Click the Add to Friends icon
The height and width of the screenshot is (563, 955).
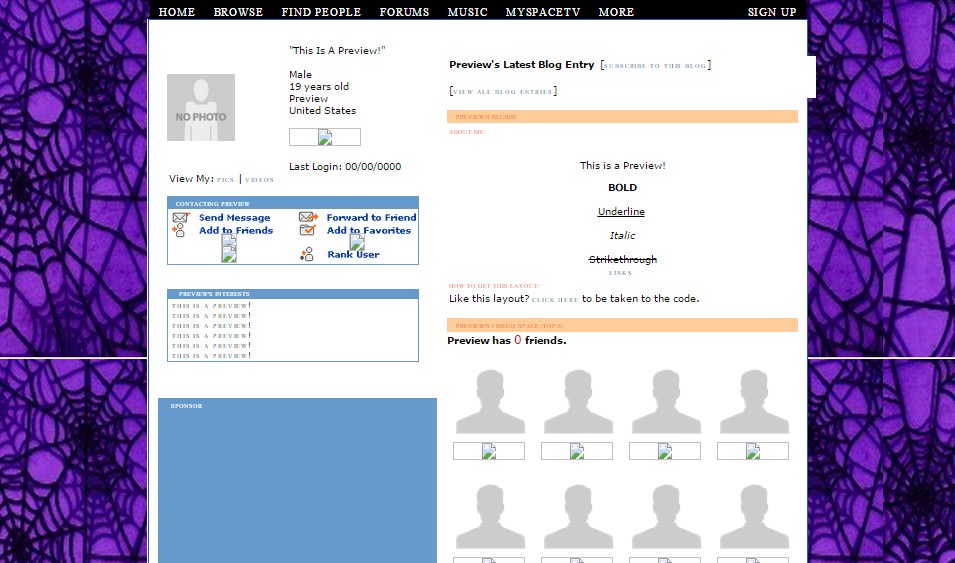pos(179,231)
